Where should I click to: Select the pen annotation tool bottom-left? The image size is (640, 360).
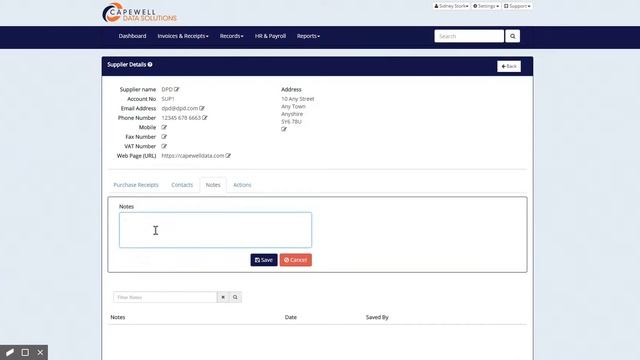tap(9, 352)
